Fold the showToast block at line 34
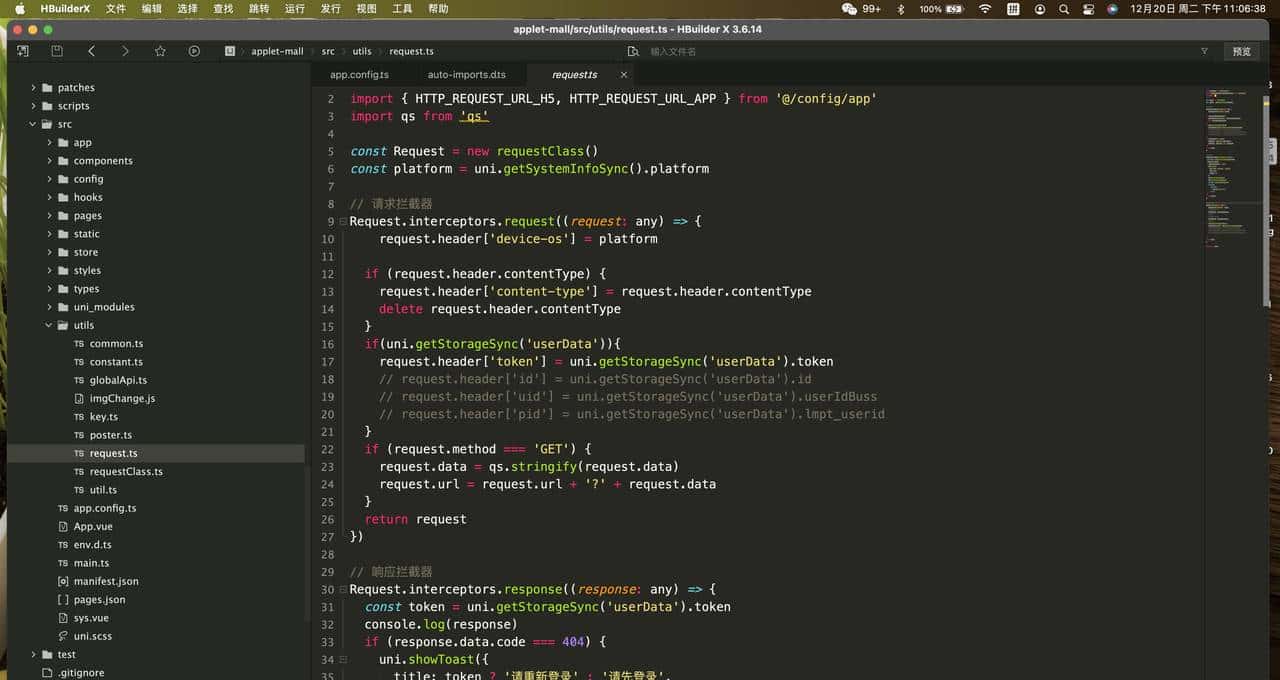This screenshot has height=680, width=1280. [x=343, y=660]
